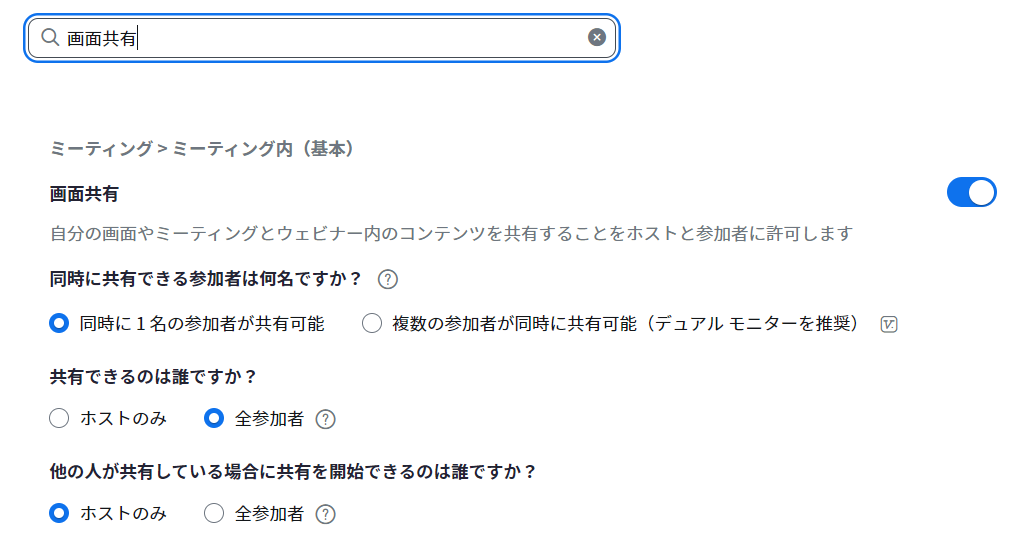Open help for 同時に共有できる参加者 question
The width and height of the screenshot is (1010, 542).
tap(388, 279)
